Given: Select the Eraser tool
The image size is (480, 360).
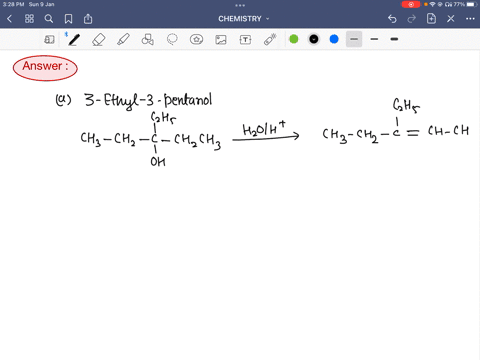Looking at the screenshot, I should (x=99, y=40).
